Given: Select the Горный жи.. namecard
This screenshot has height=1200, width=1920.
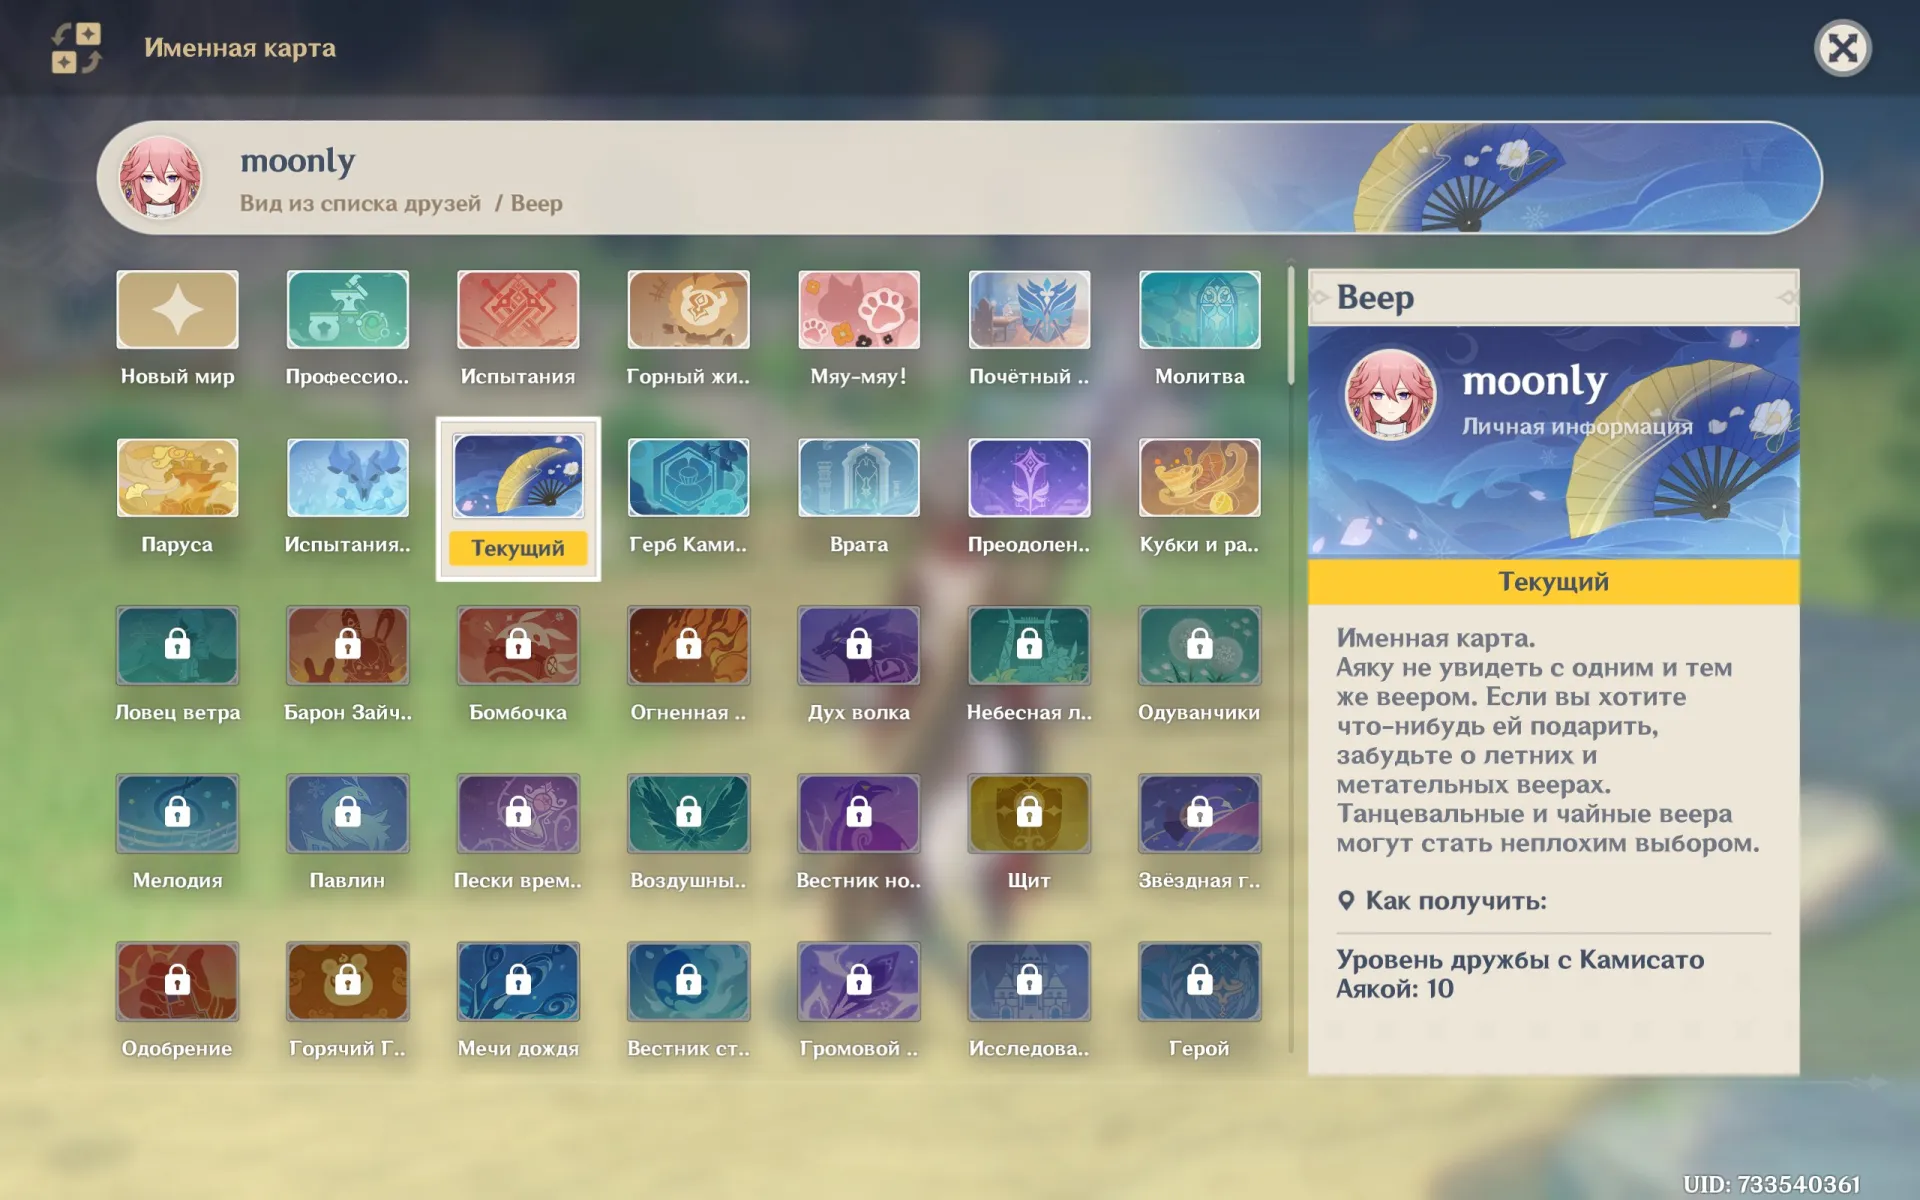Looking at the screenshot, I should coord(688,310).
